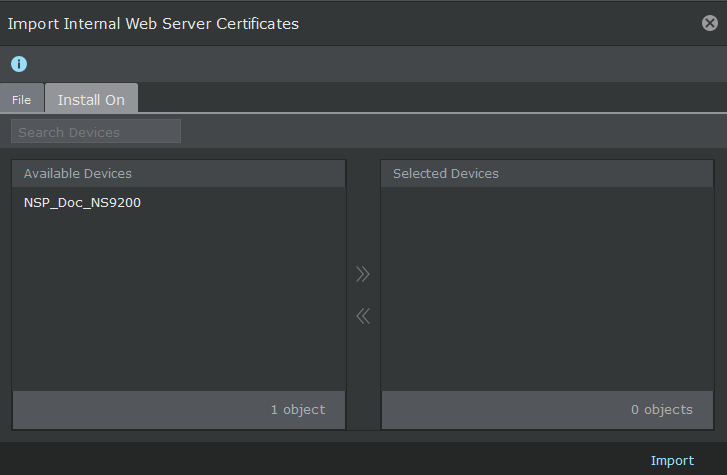
Task: Click the '1 object' count label
Action: click(x=298, y=410)
